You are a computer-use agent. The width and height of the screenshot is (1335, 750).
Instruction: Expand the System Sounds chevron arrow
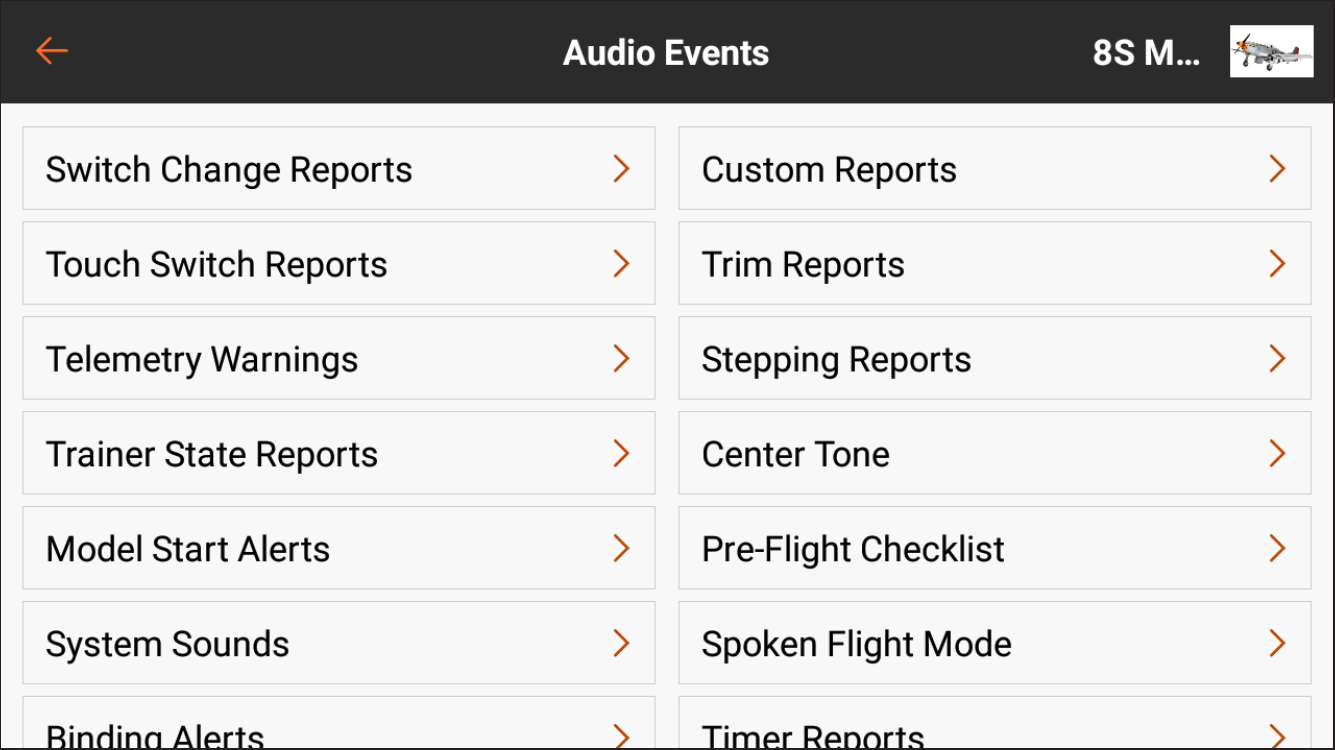(622, 643)
